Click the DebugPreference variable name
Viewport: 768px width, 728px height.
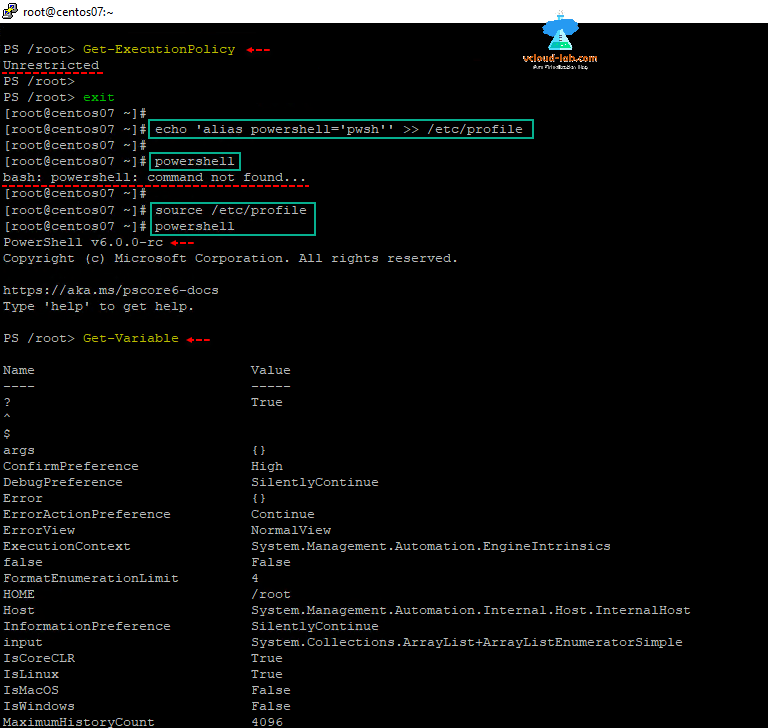point(63,483)
